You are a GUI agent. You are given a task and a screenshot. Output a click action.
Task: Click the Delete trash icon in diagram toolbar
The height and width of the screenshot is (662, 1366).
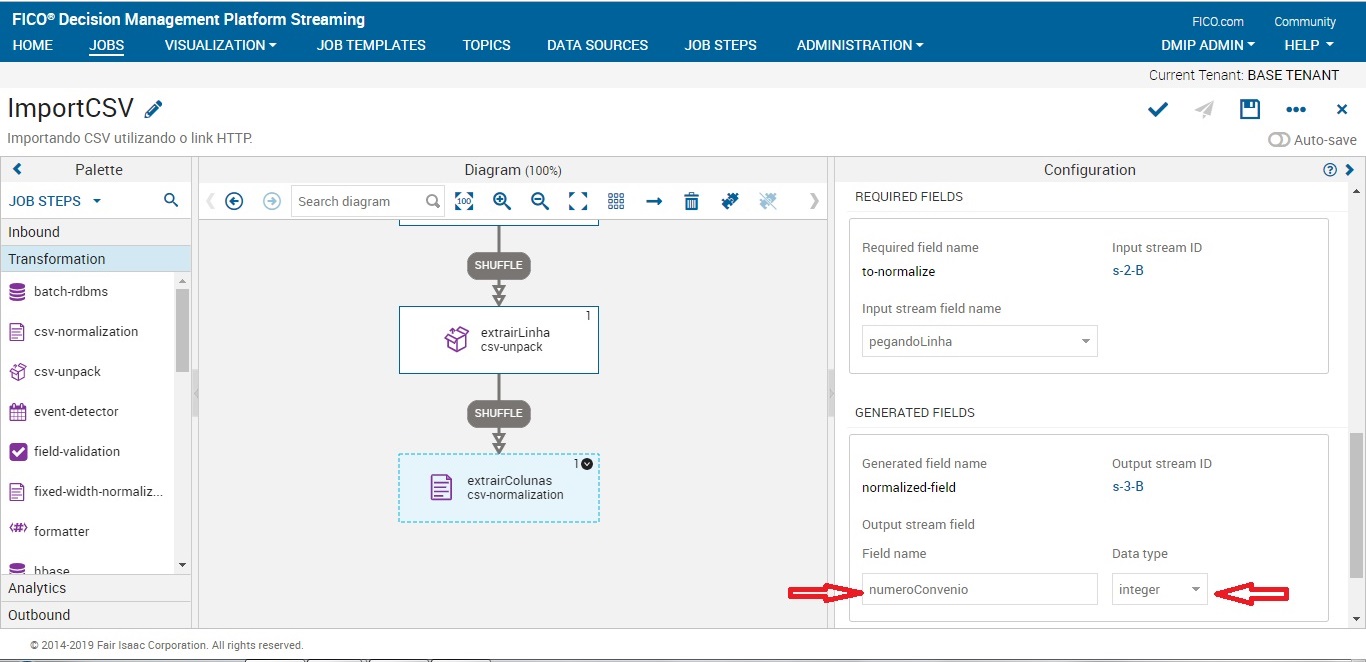(691, 201)
